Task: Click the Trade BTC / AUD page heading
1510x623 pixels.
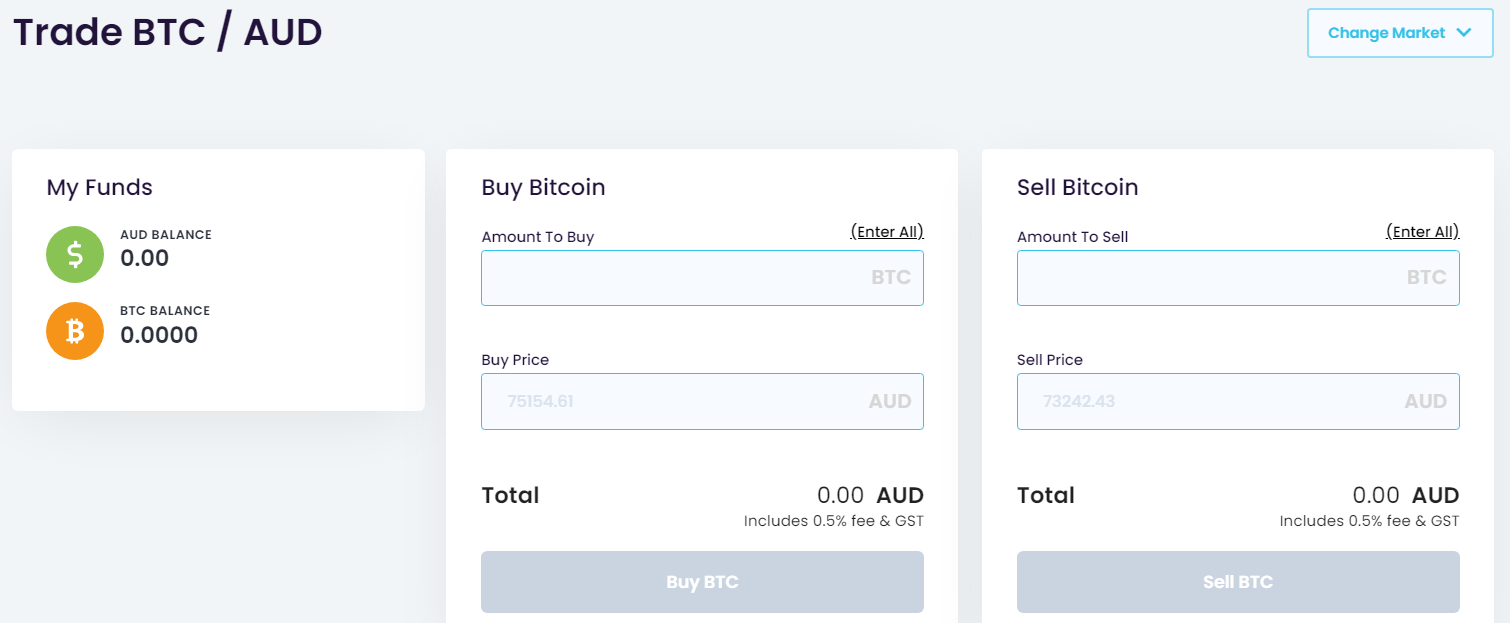Action: (x=168, y=32)
